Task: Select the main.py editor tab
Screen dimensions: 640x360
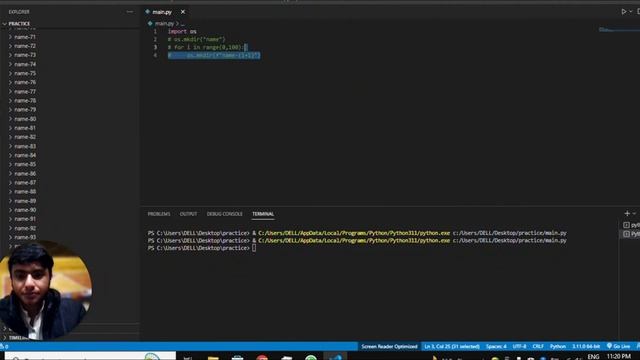Action: point(162,12)
